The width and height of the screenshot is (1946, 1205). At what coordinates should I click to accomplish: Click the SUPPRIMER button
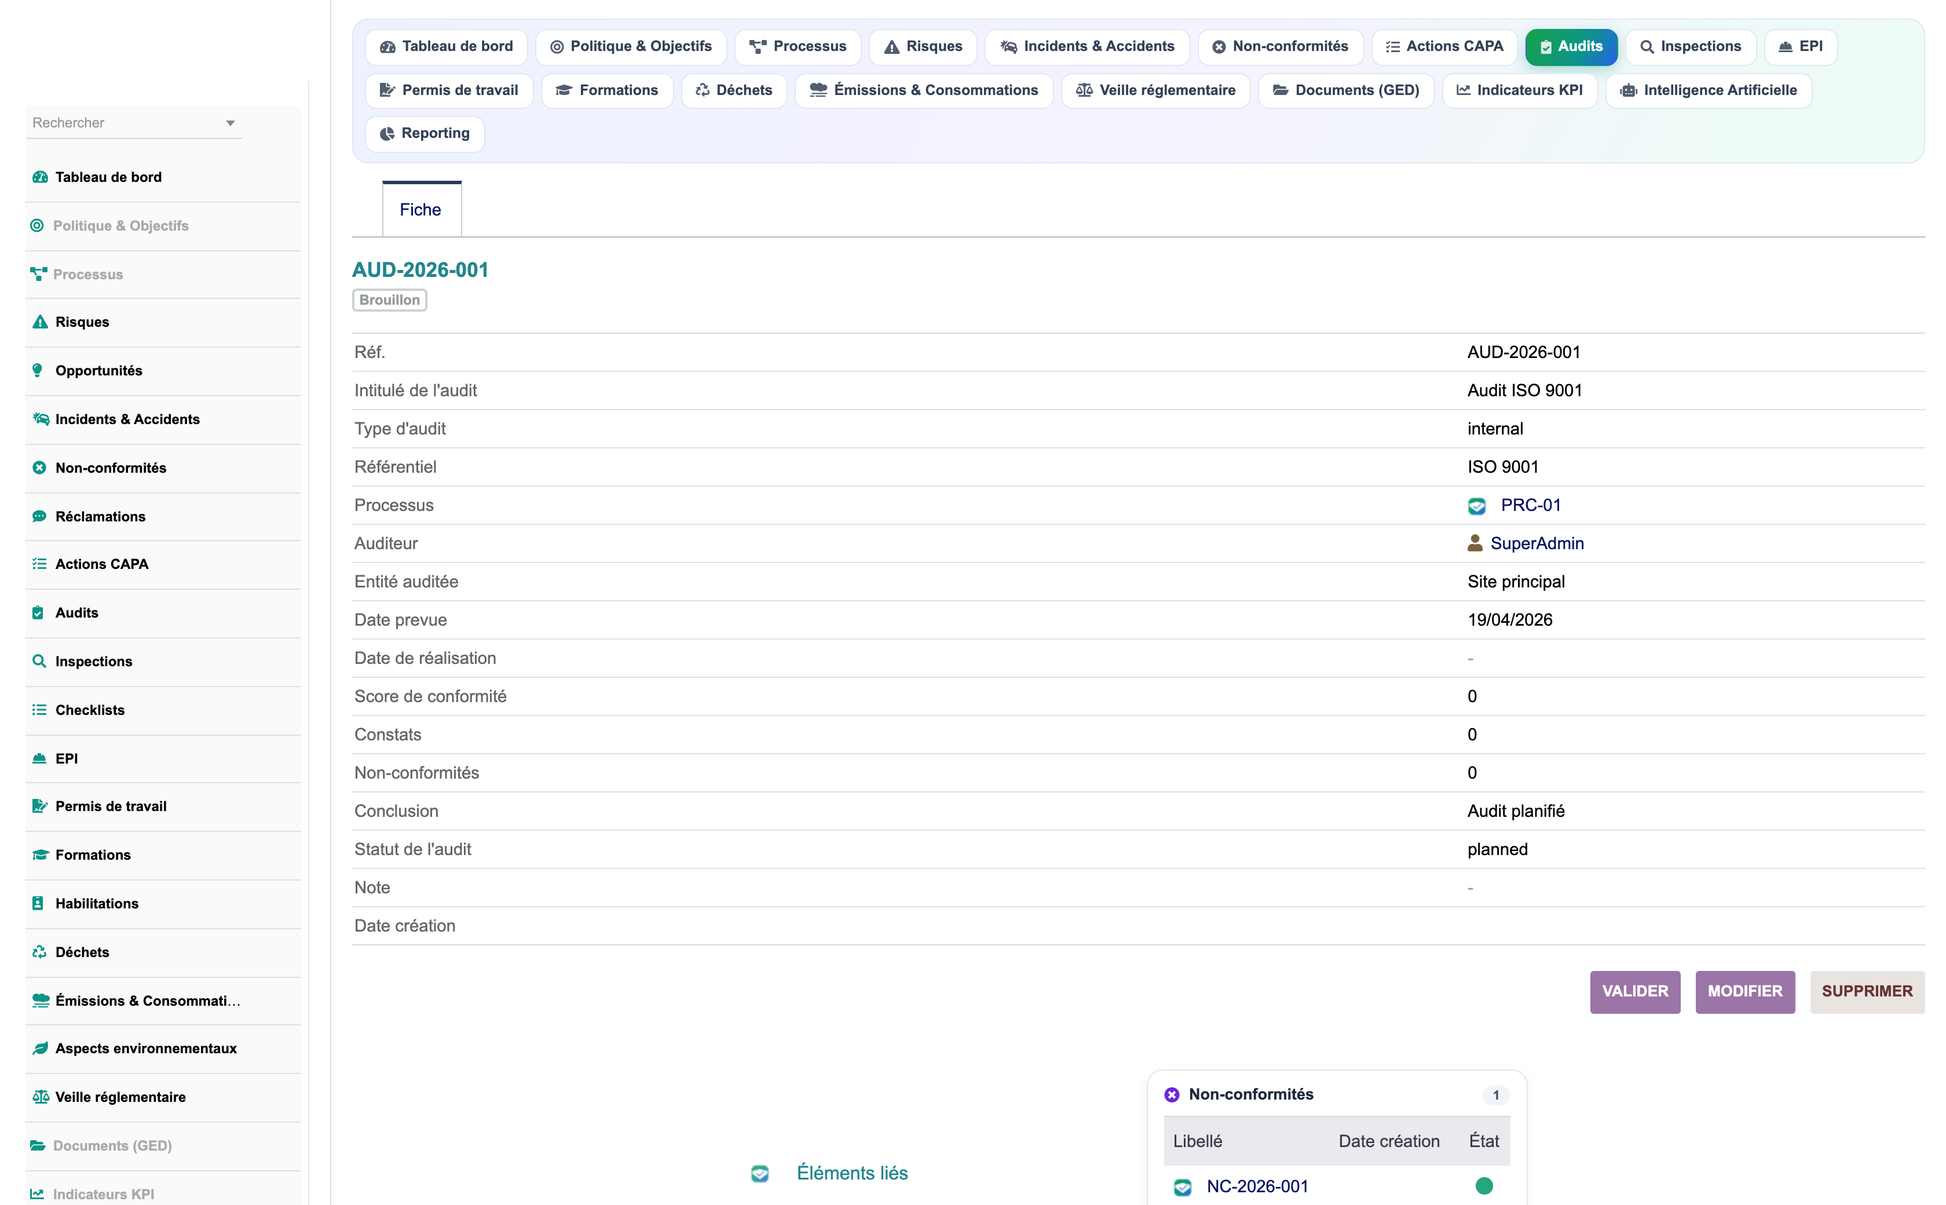point(1867,992)
